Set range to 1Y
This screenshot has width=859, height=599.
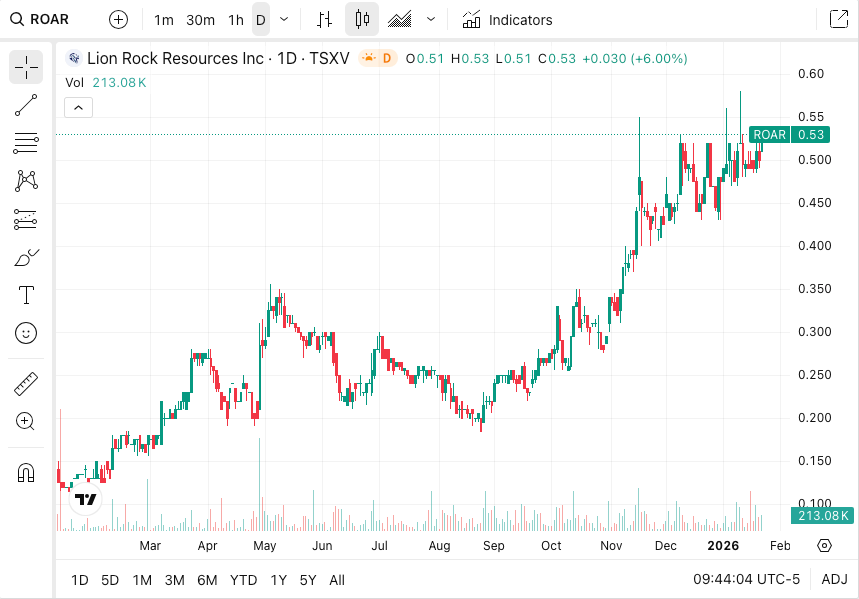[x=279, y=580]
